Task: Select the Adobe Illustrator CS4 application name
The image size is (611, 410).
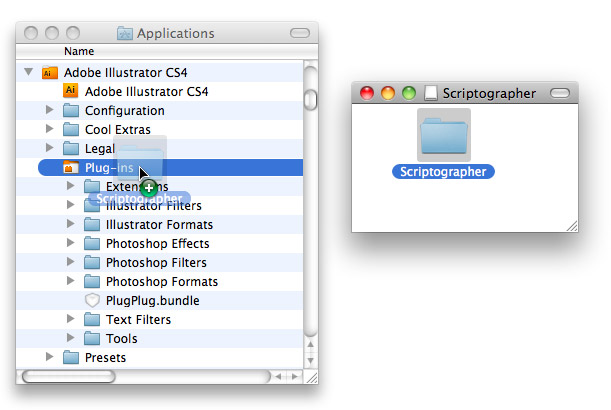Action: click(x=147, y=92)
